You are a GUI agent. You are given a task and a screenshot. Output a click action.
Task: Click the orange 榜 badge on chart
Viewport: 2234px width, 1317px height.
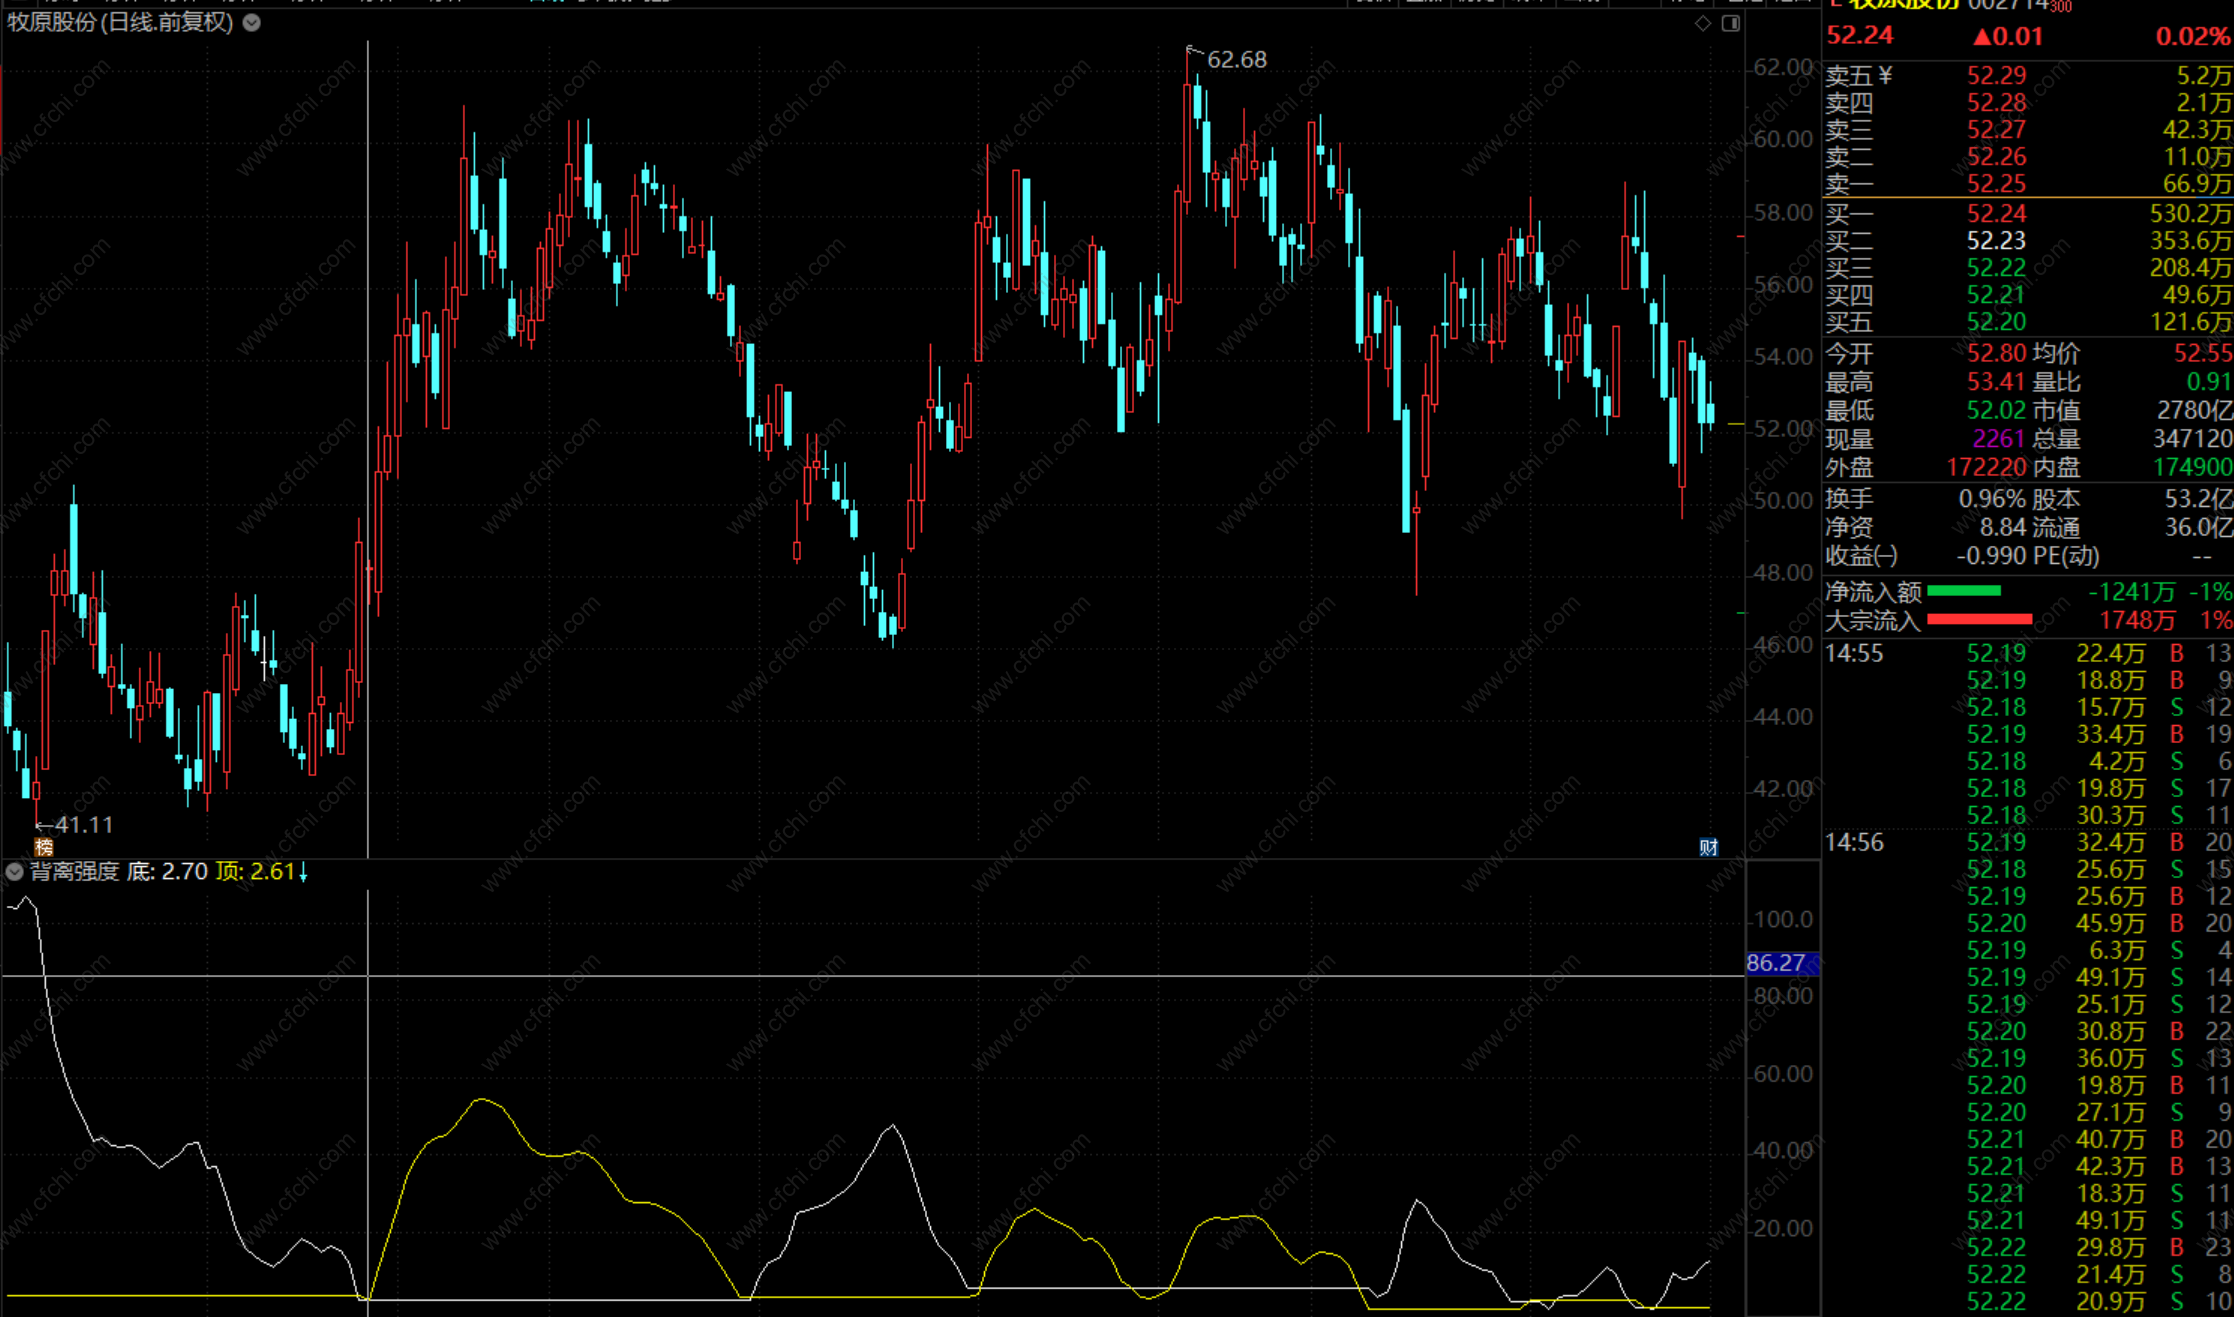pyautogui.click(x=43, y=847)
